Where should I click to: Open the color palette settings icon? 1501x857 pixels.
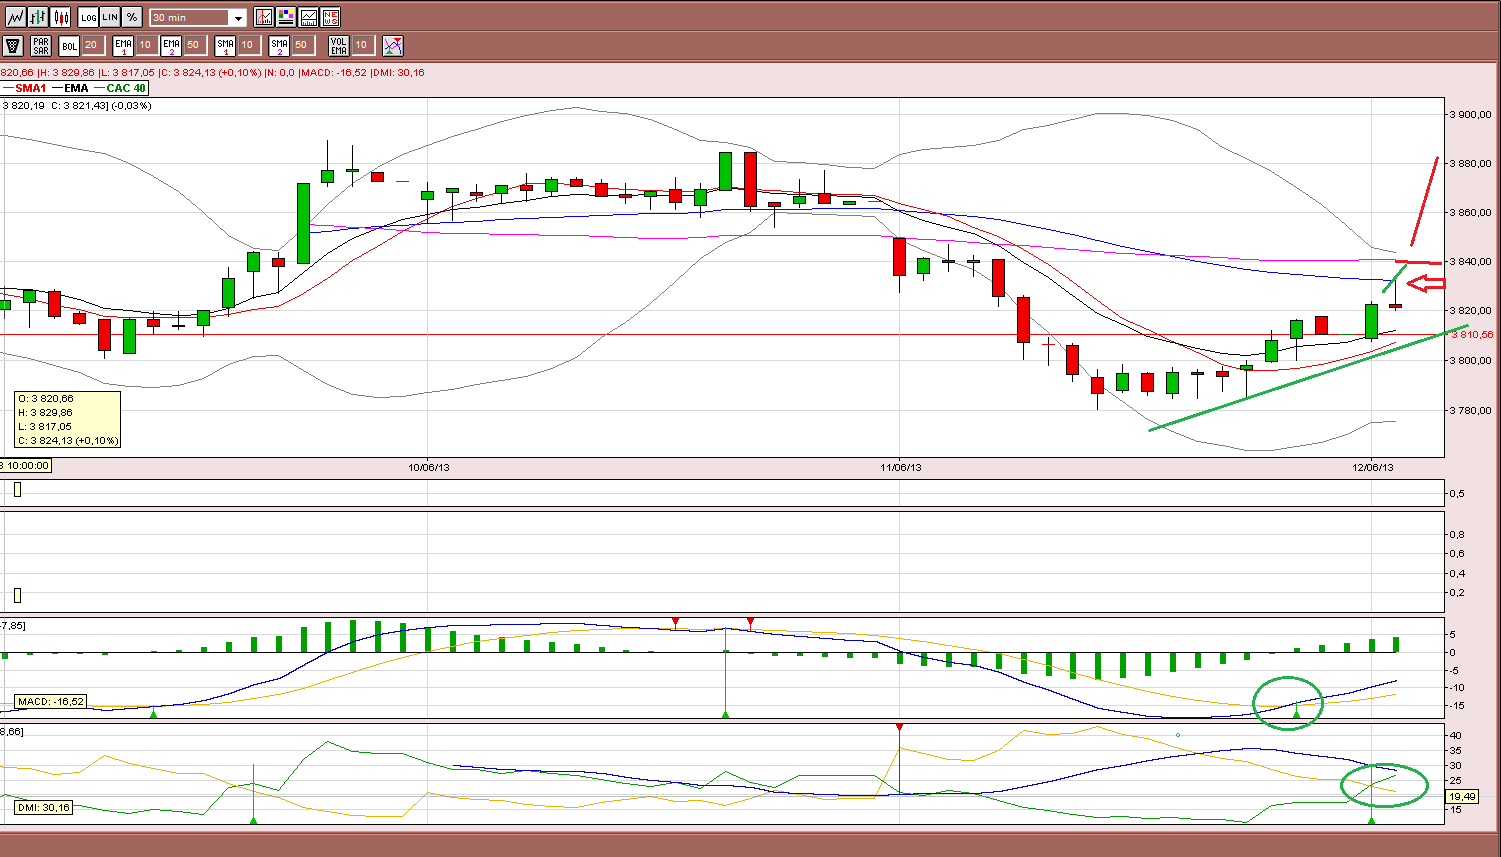(x=286, y=17)
